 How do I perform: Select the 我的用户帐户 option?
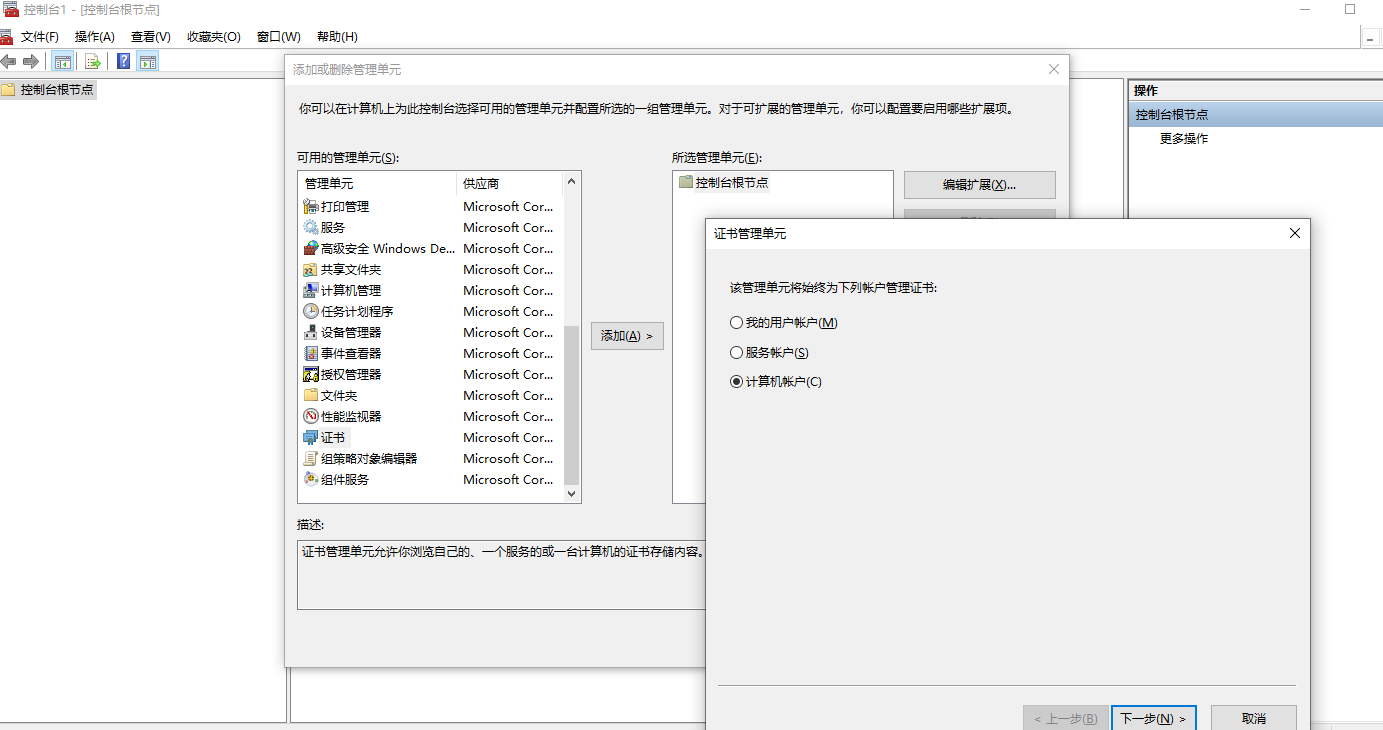(736, 322)
